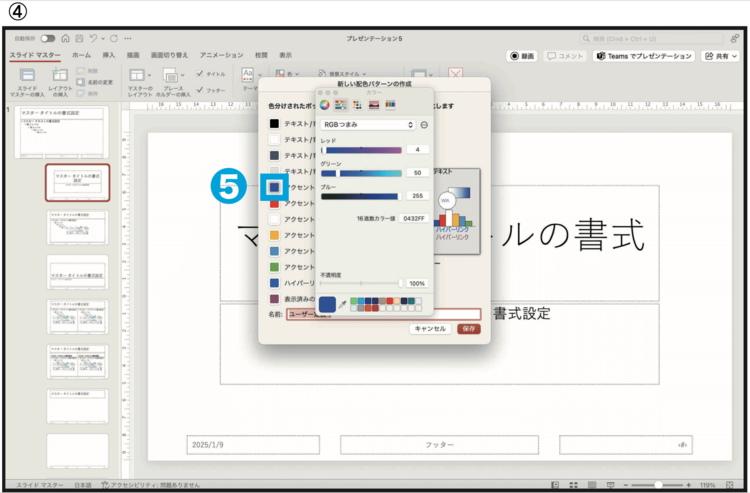This screenshot has height=493, width=750.
Task: Click the 保存 button in the dialog
Action: coord(469,329)
